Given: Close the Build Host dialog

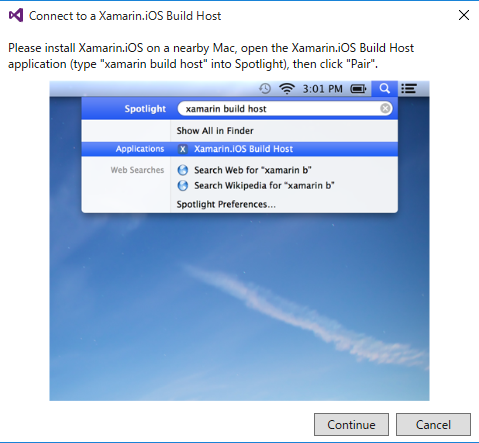Looking at the screenshot, I should pos(464,15).
